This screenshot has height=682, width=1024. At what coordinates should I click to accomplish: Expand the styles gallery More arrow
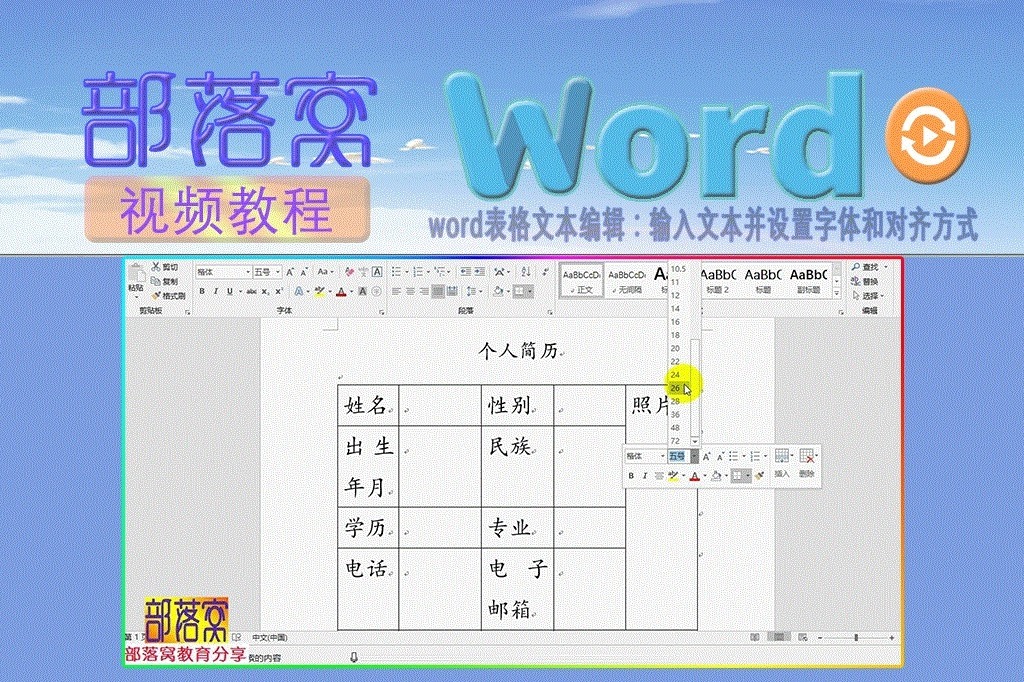(x=837, y=292)
